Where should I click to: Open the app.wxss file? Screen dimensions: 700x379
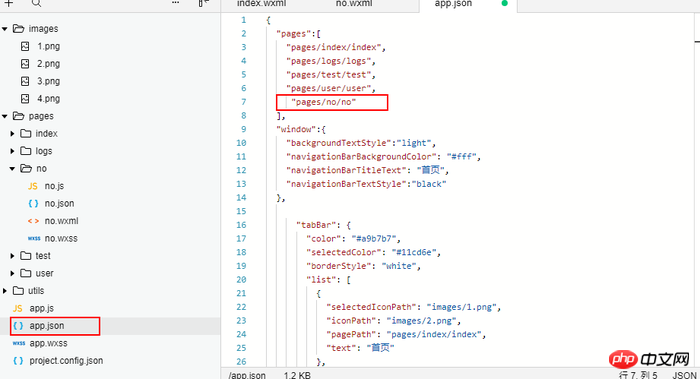pos(48,343)
